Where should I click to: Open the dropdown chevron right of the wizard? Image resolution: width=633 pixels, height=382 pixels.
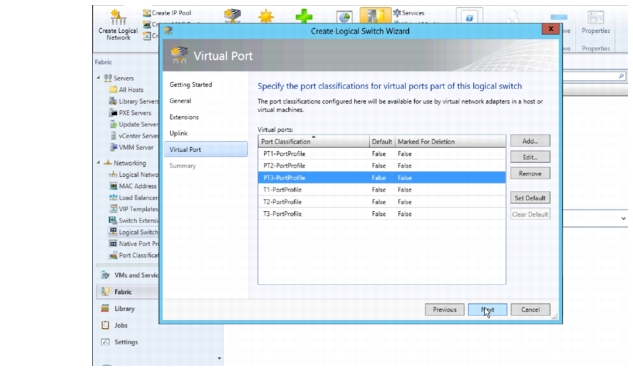(x=623, y=218)
